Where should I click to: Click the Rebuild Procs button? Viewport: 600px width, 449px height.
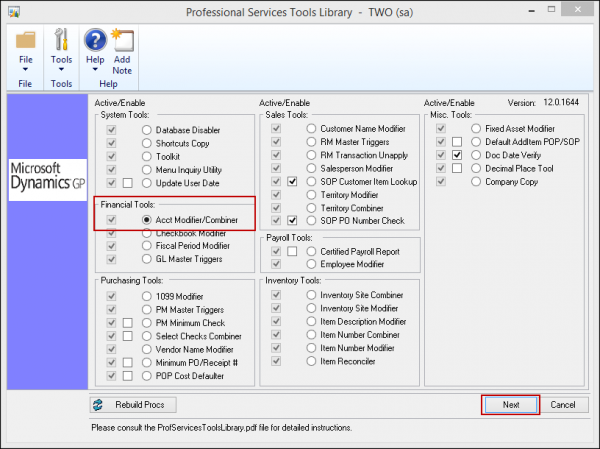tap(133, 405)
